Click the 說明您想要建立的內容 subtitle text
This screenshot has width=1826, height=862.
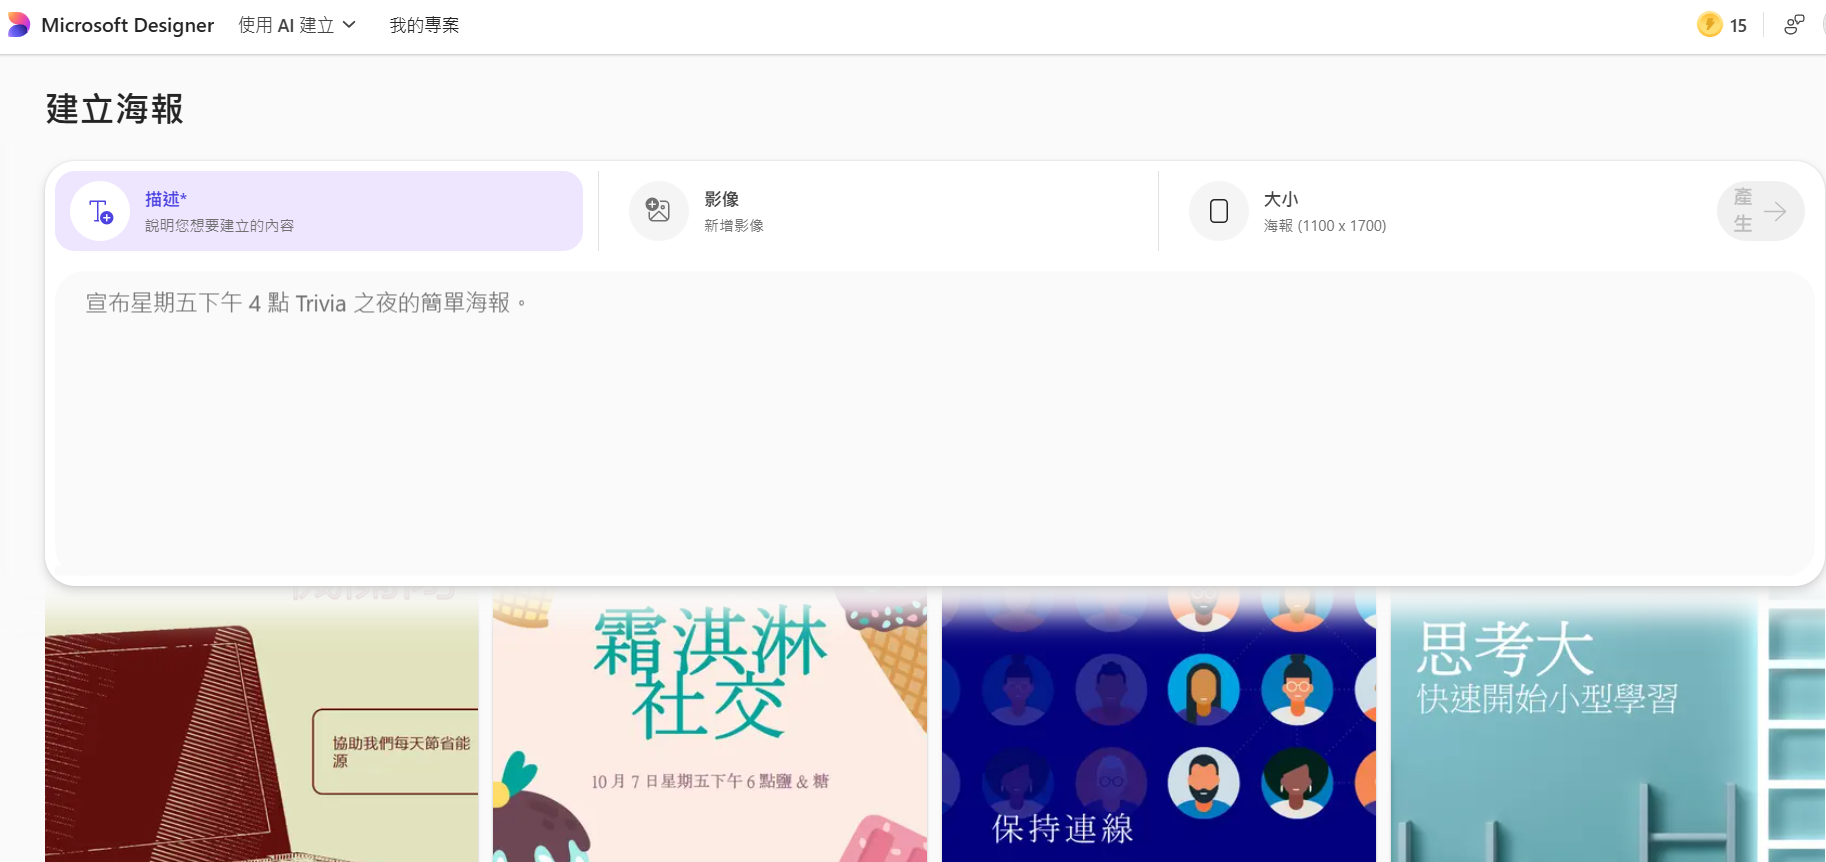click(219, 226)
